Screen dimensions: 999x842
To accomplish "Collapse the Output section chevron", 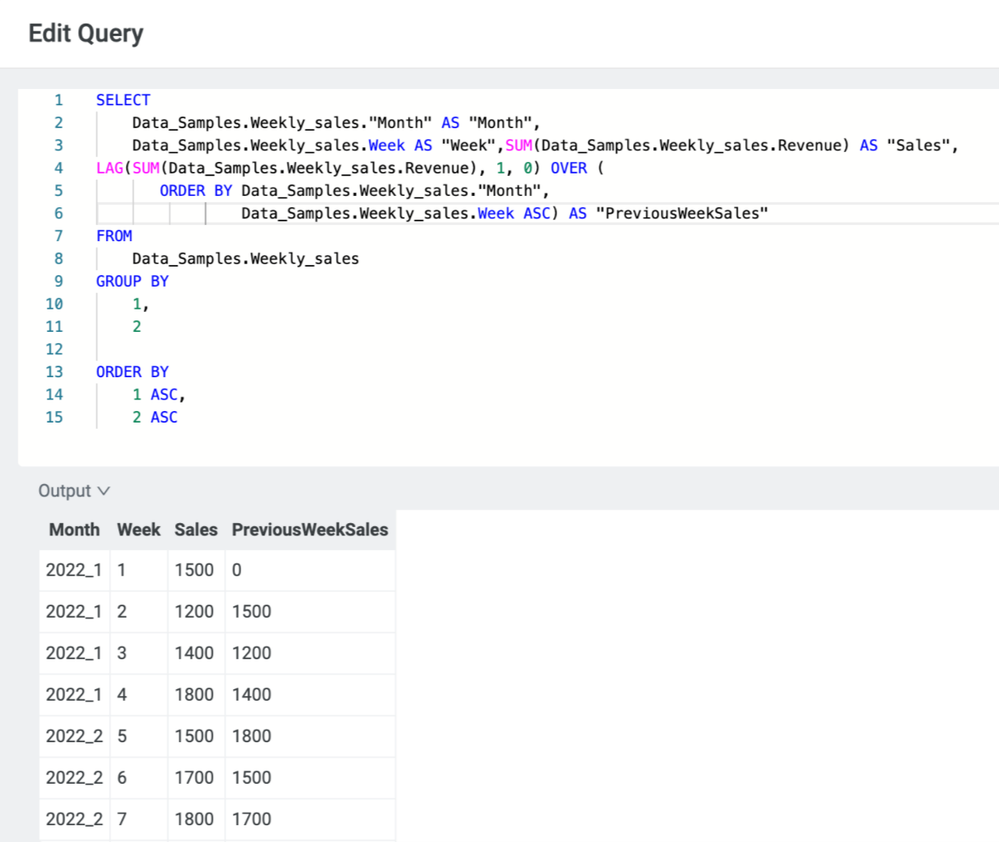I will (103, 491).
